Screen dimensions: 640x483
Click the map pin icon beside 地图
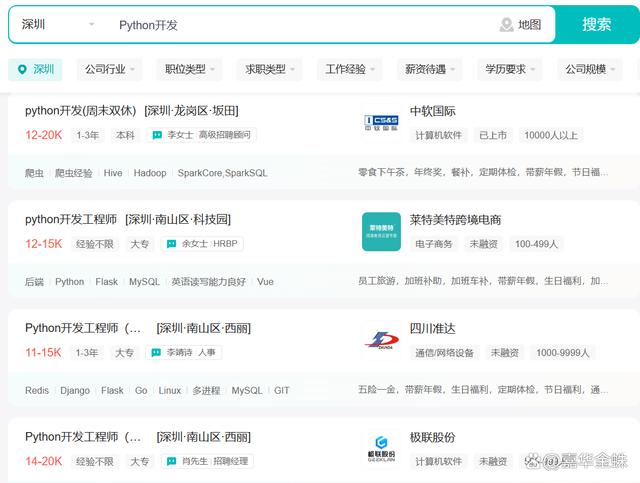click(x=507, y=25)
